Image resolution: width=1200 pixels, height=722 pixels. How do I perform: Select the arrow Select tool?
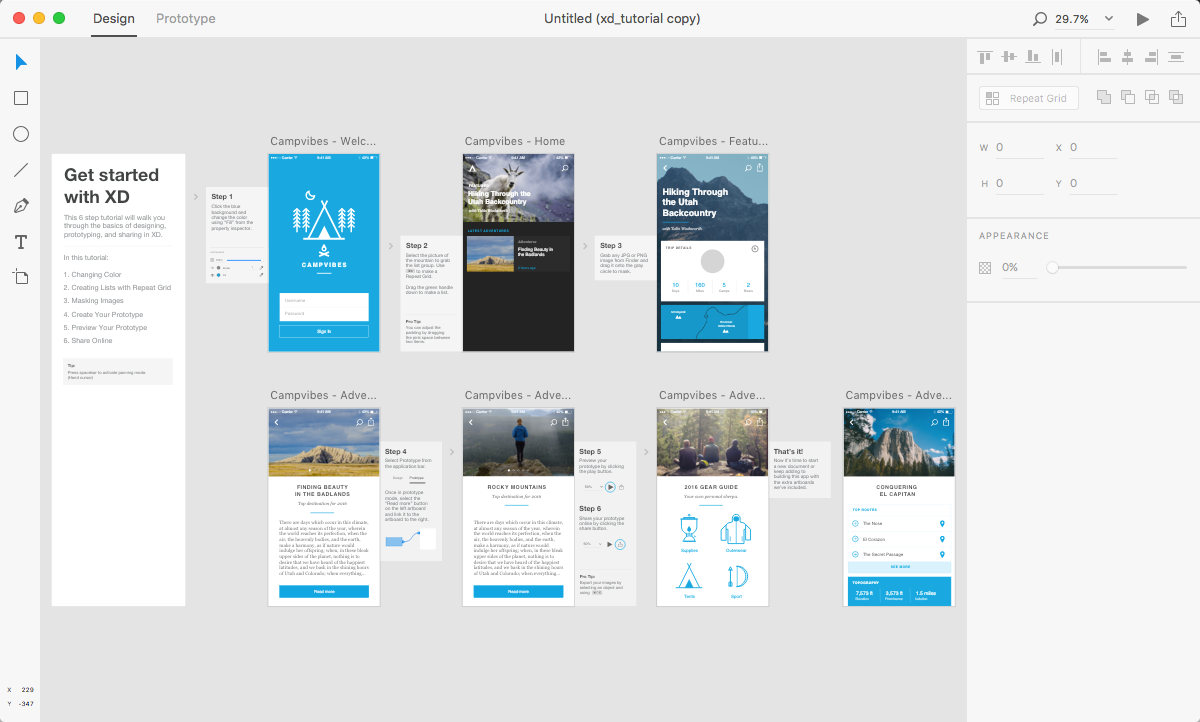[21, 62]
